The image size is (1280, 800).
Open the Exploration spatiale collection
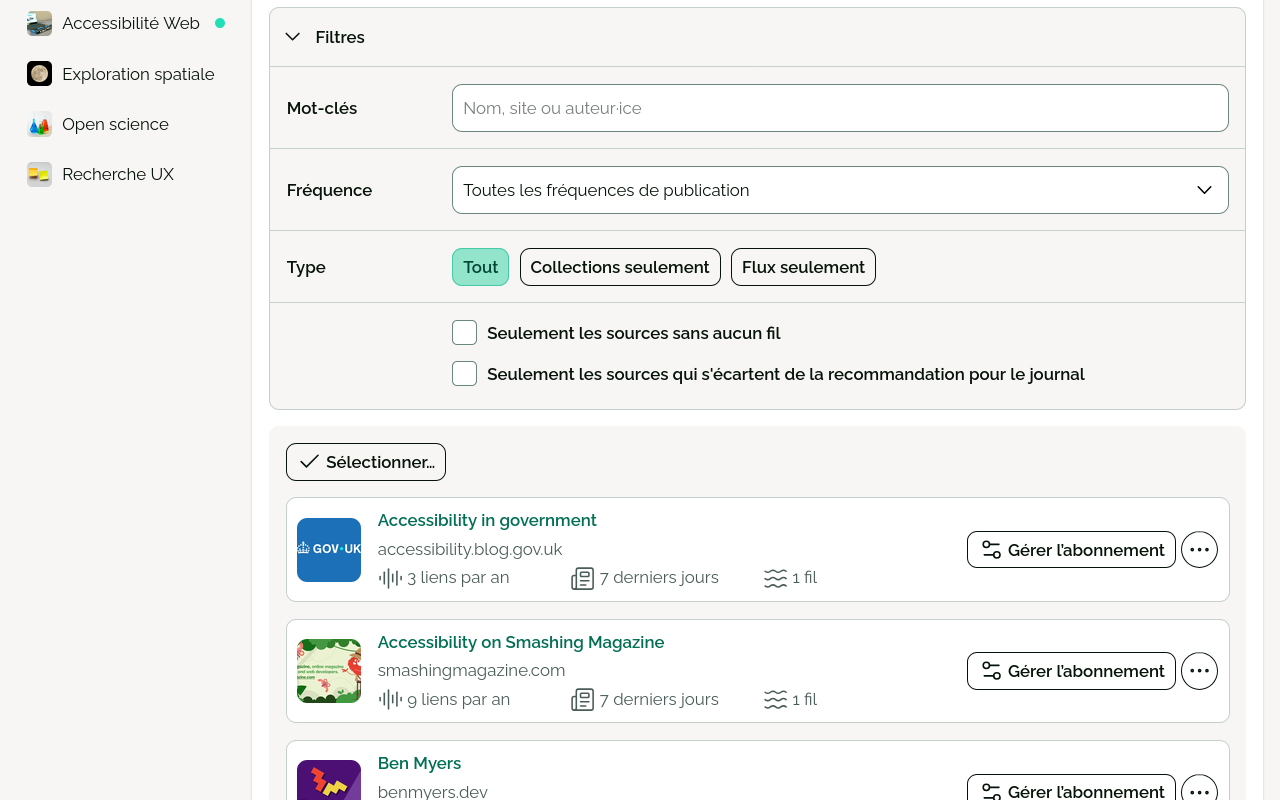pyautogui.click(x=138, y=74)
